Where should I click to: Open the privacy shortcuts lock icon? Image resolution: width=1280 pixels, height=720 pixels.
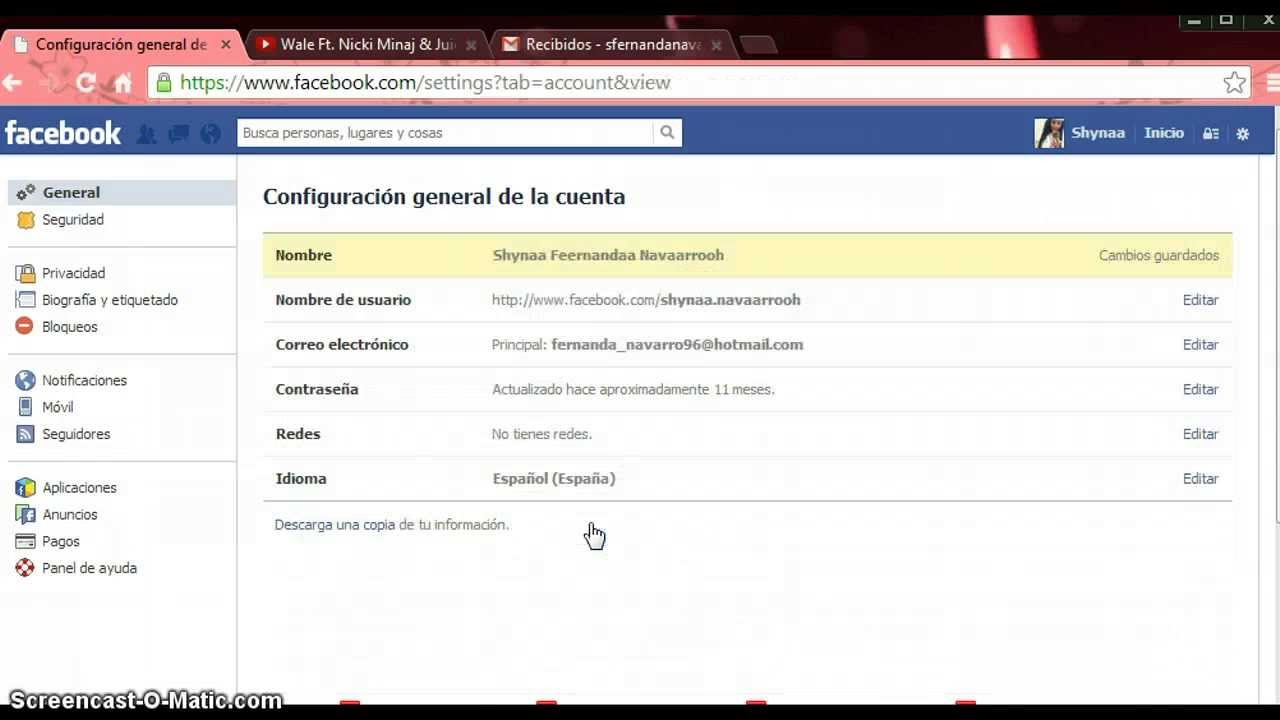(1211, 133)
